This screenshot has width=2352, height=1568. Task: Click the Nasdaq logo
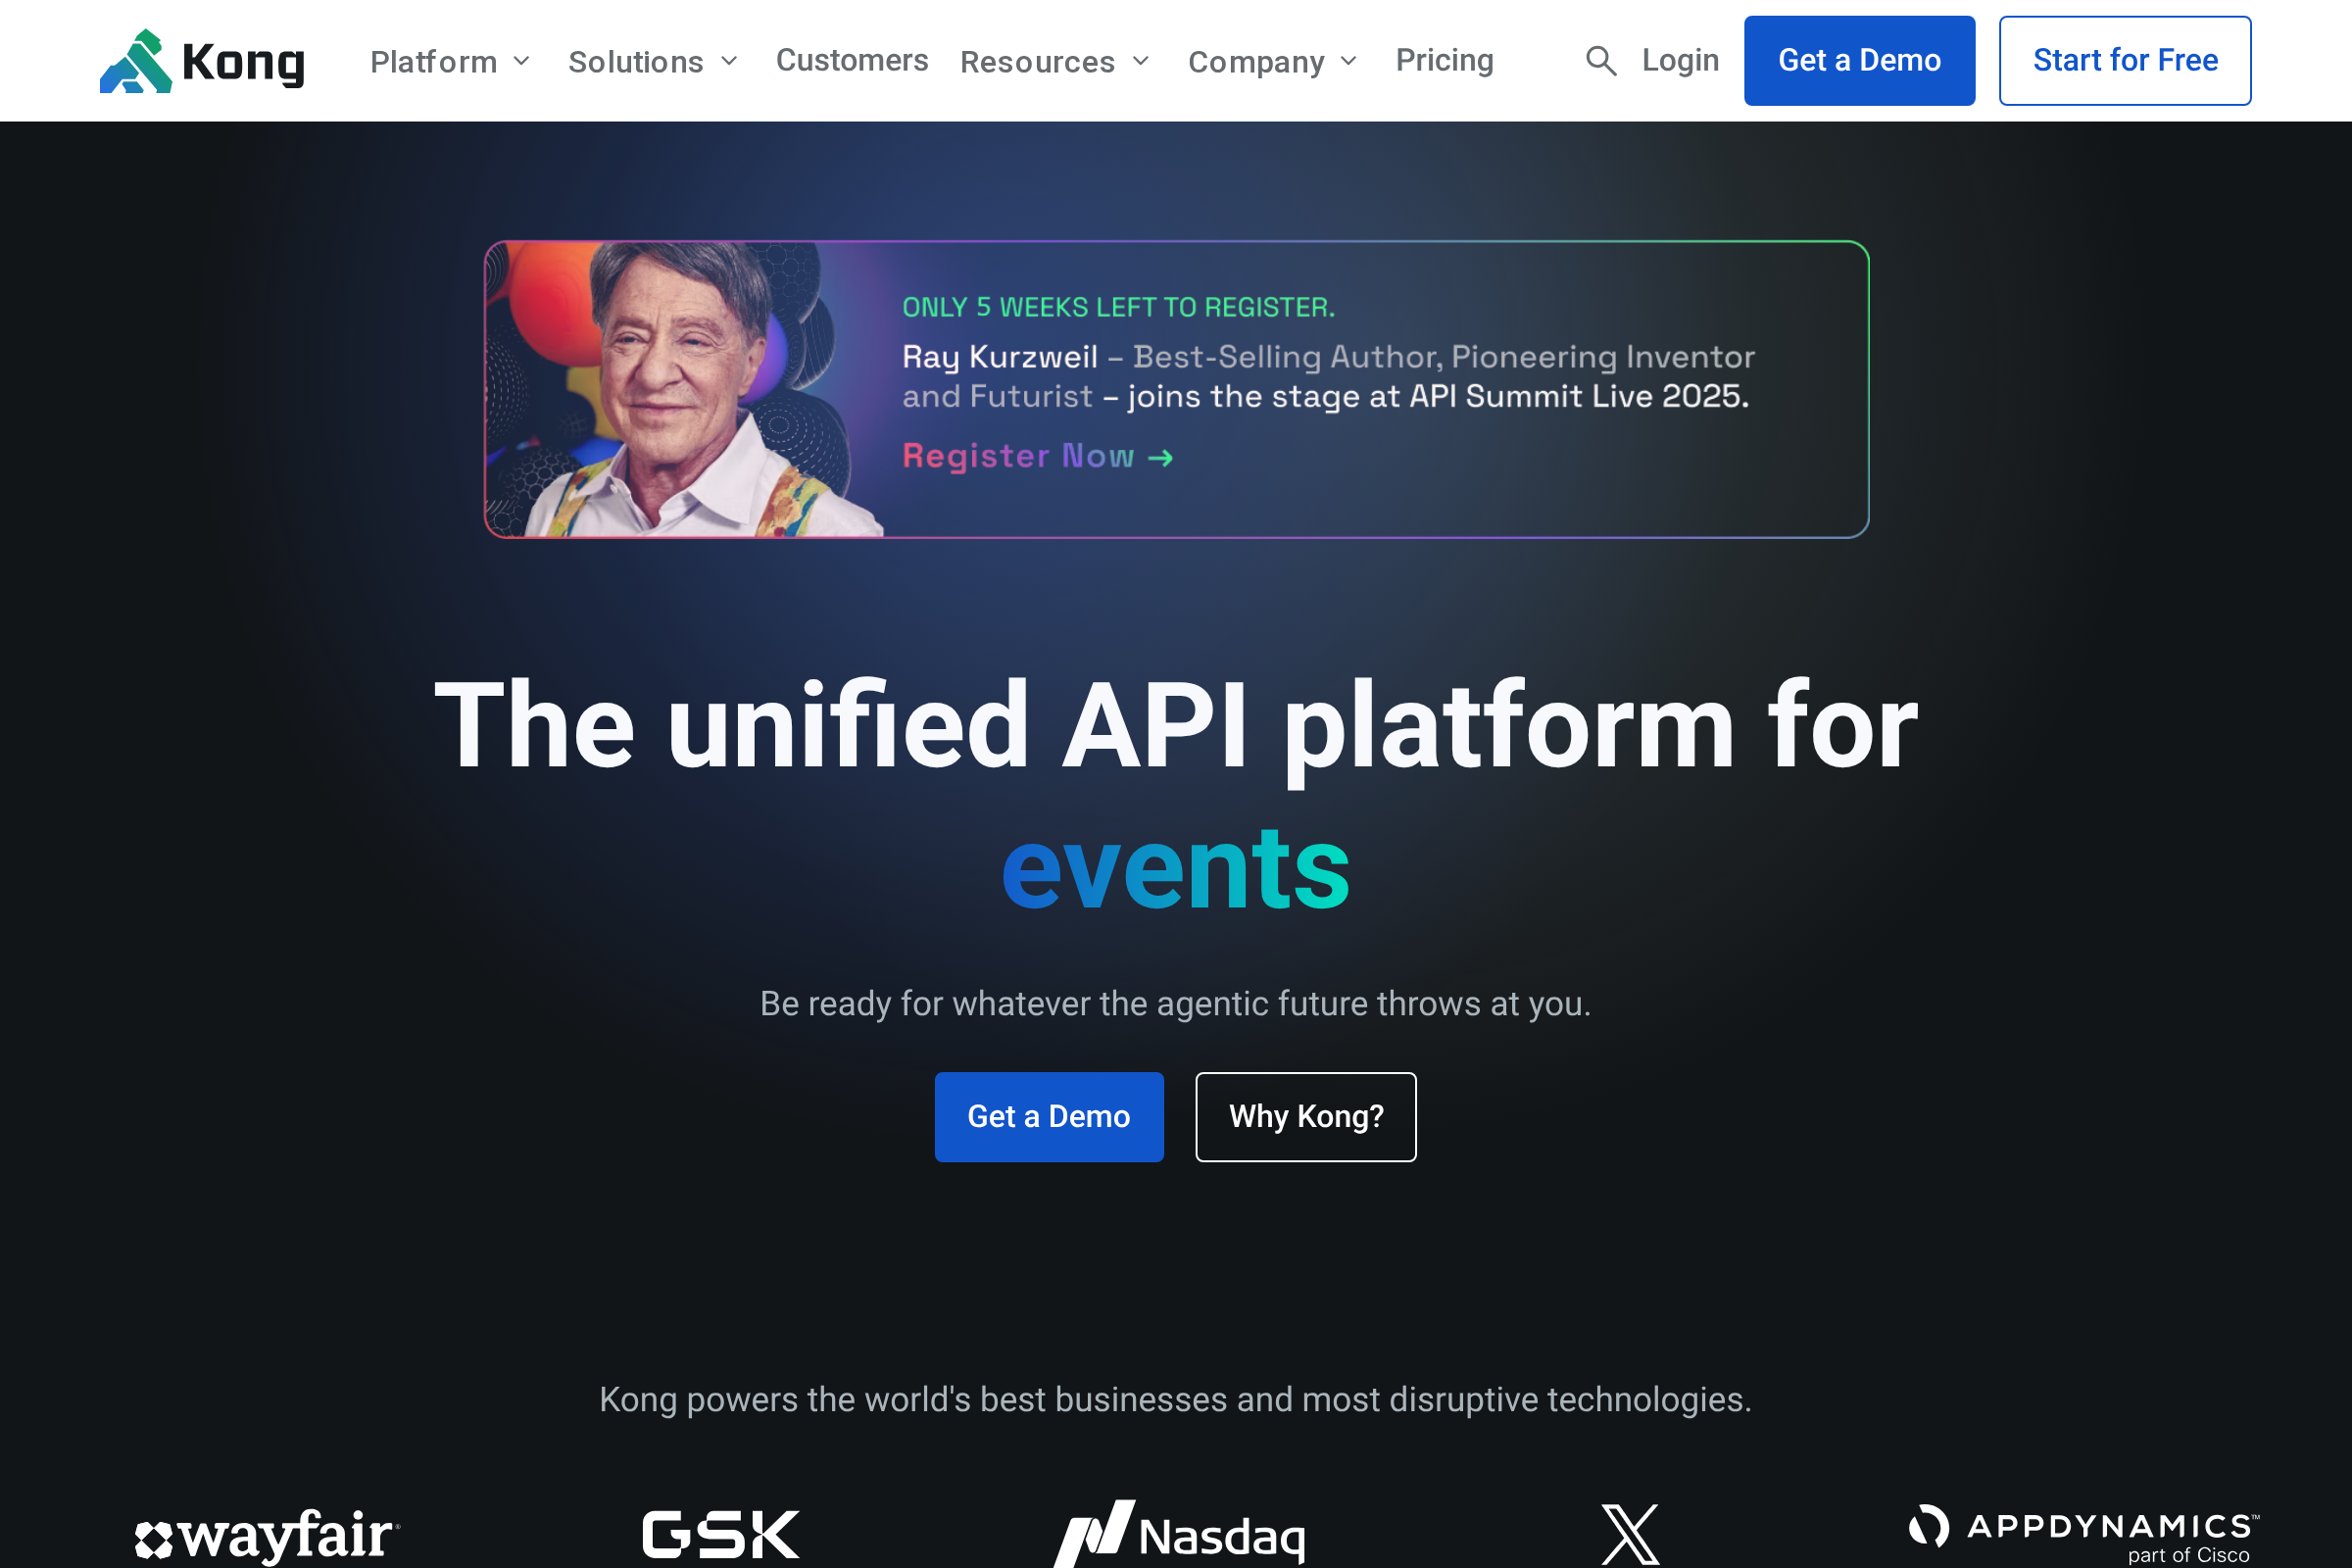pos(1180,1534)
